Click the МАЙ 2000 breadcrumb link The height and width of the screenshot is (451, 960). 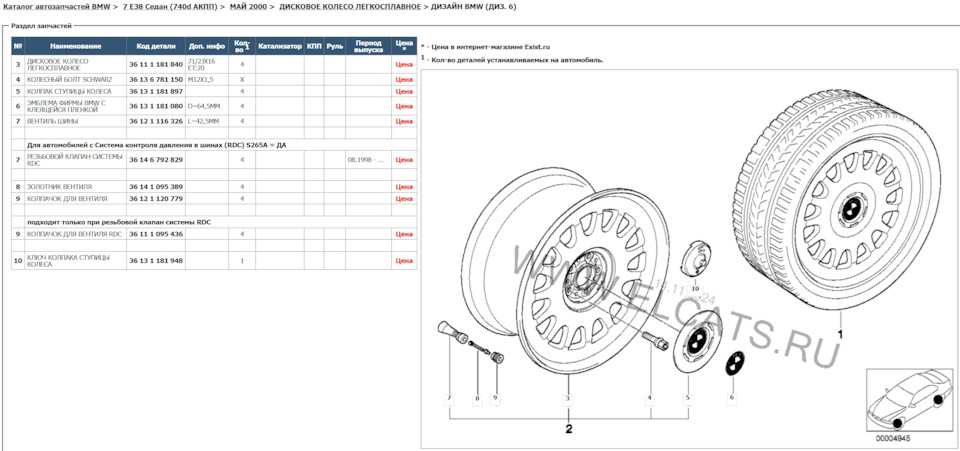pyautogui.click(x=248, y=6)
